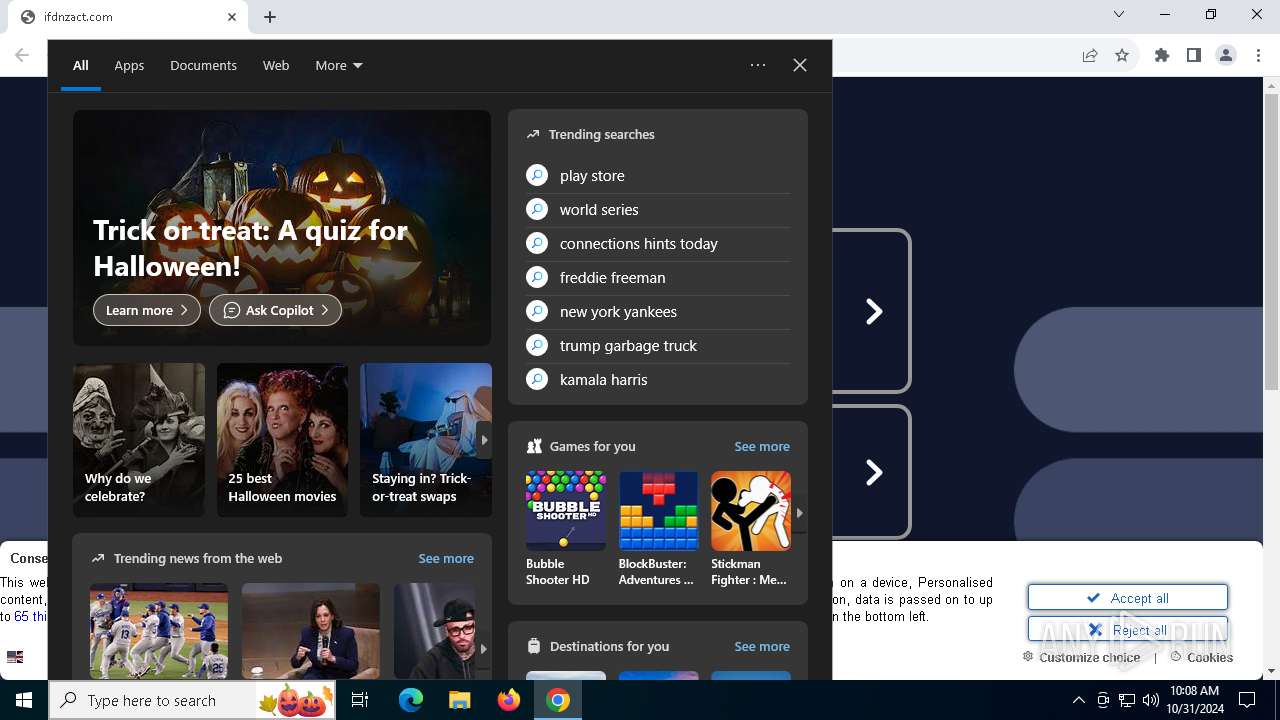
Task: Open the Web search tab
Action: [x=276, y=65]
